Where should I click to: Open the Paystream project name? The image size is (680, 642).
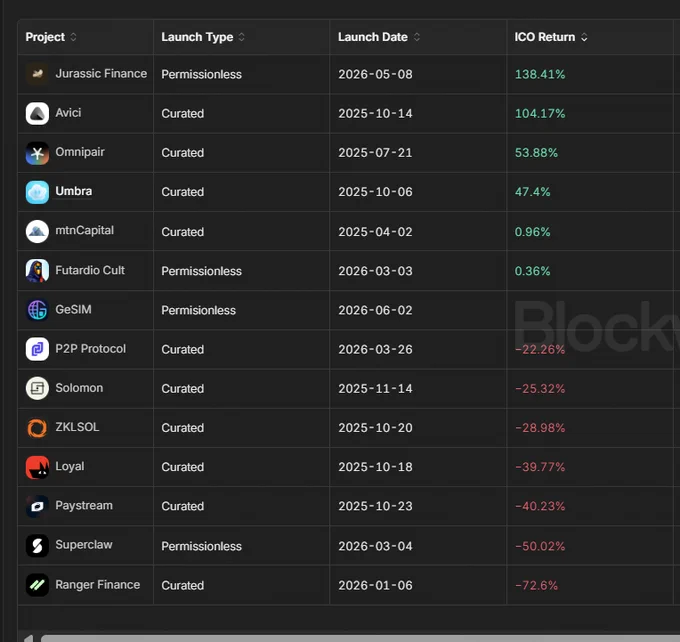[x=84, y=506]
